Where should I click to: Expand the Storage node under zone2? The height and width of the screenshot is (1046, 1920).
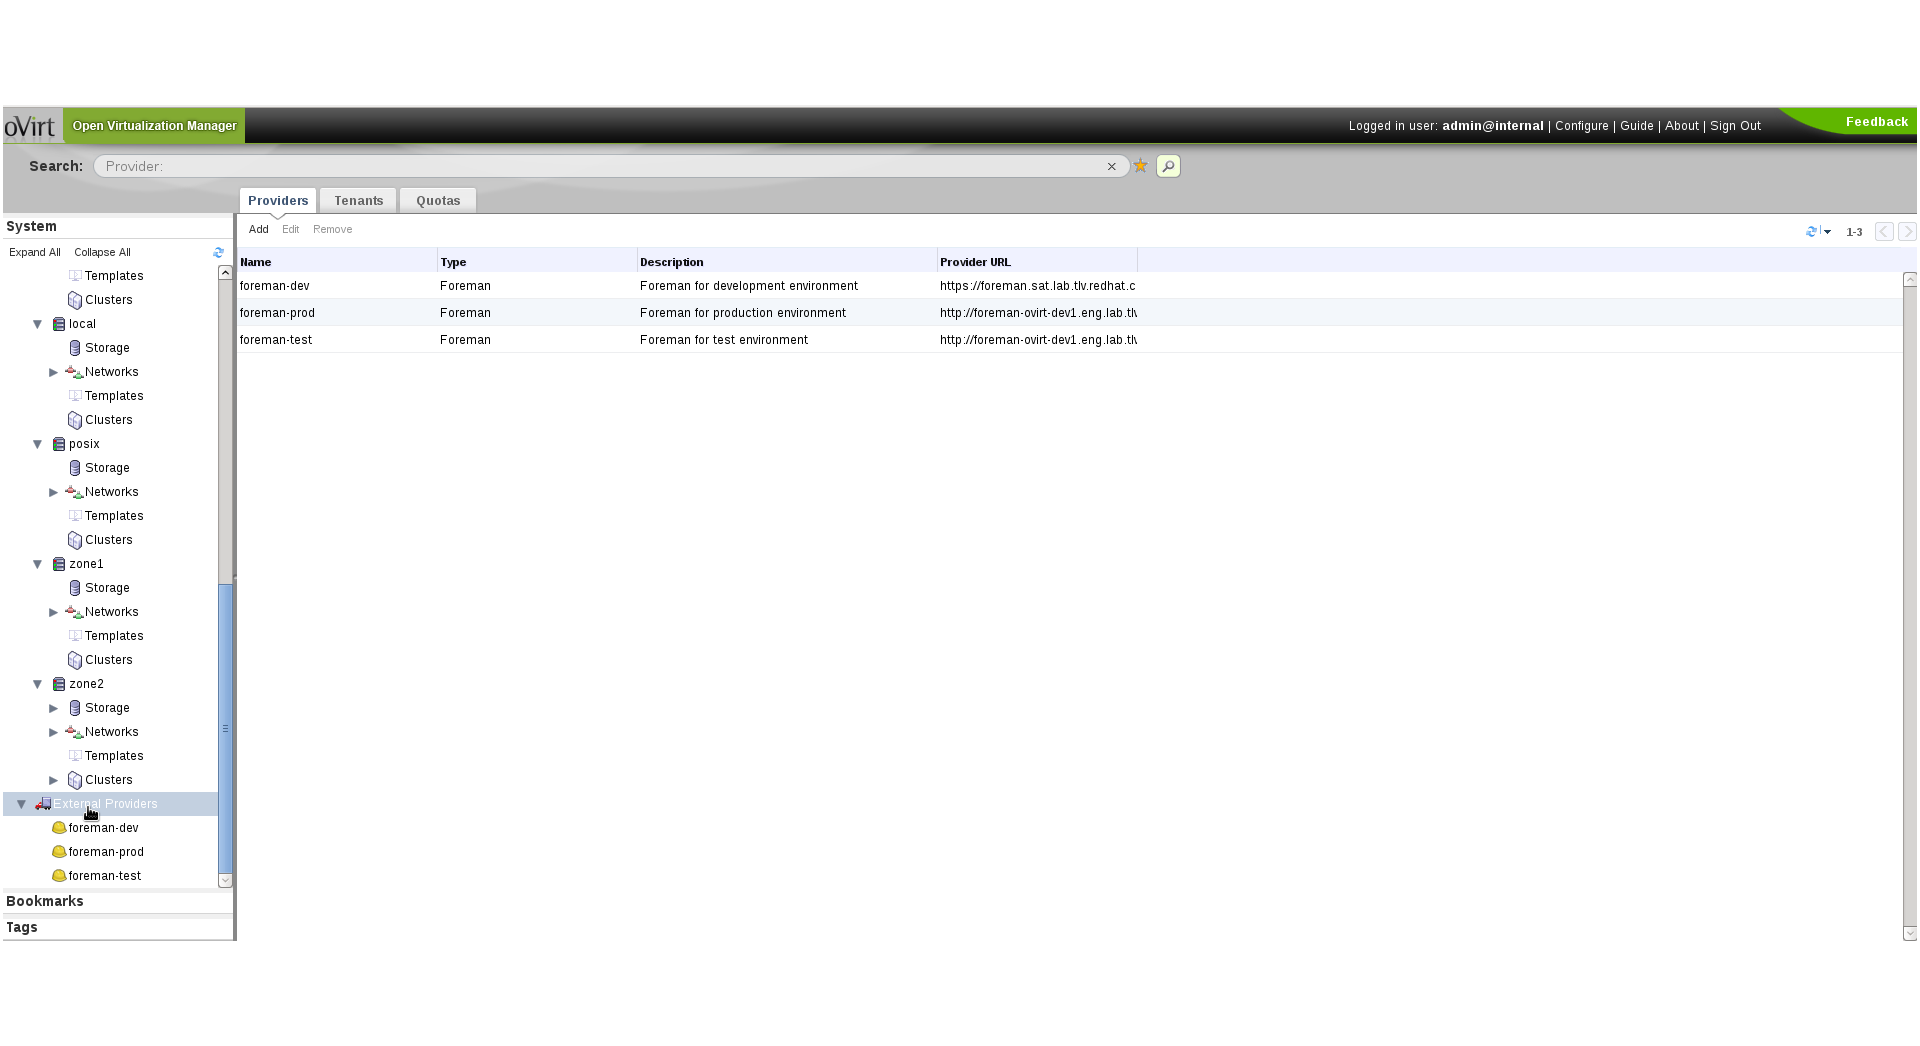[x=54, y=708]
